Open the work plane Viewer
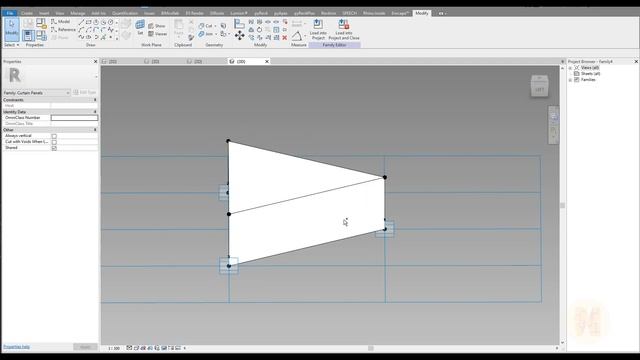Viewport: 640px width, 360px height. (x=158, y=34)
